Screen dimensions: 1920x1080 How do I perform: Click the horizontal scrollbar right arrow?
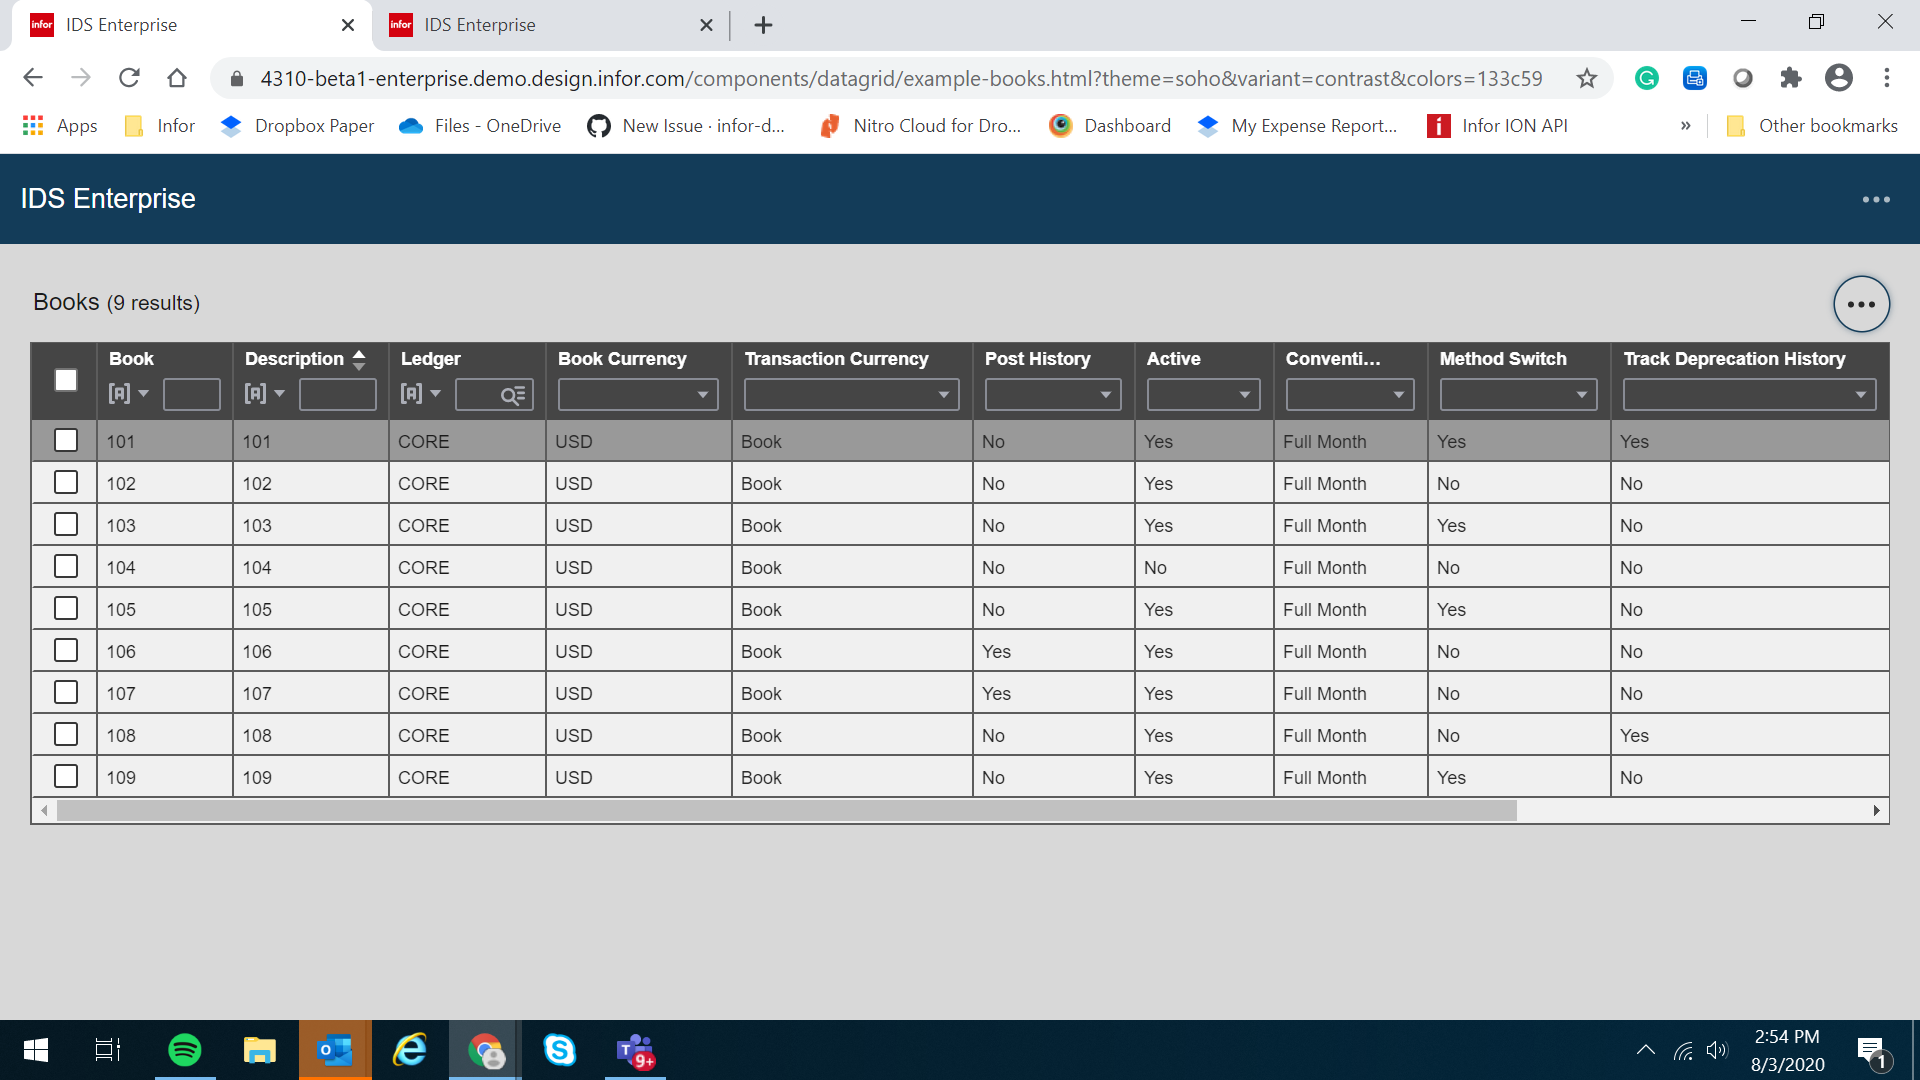(x=1876, y=811)
